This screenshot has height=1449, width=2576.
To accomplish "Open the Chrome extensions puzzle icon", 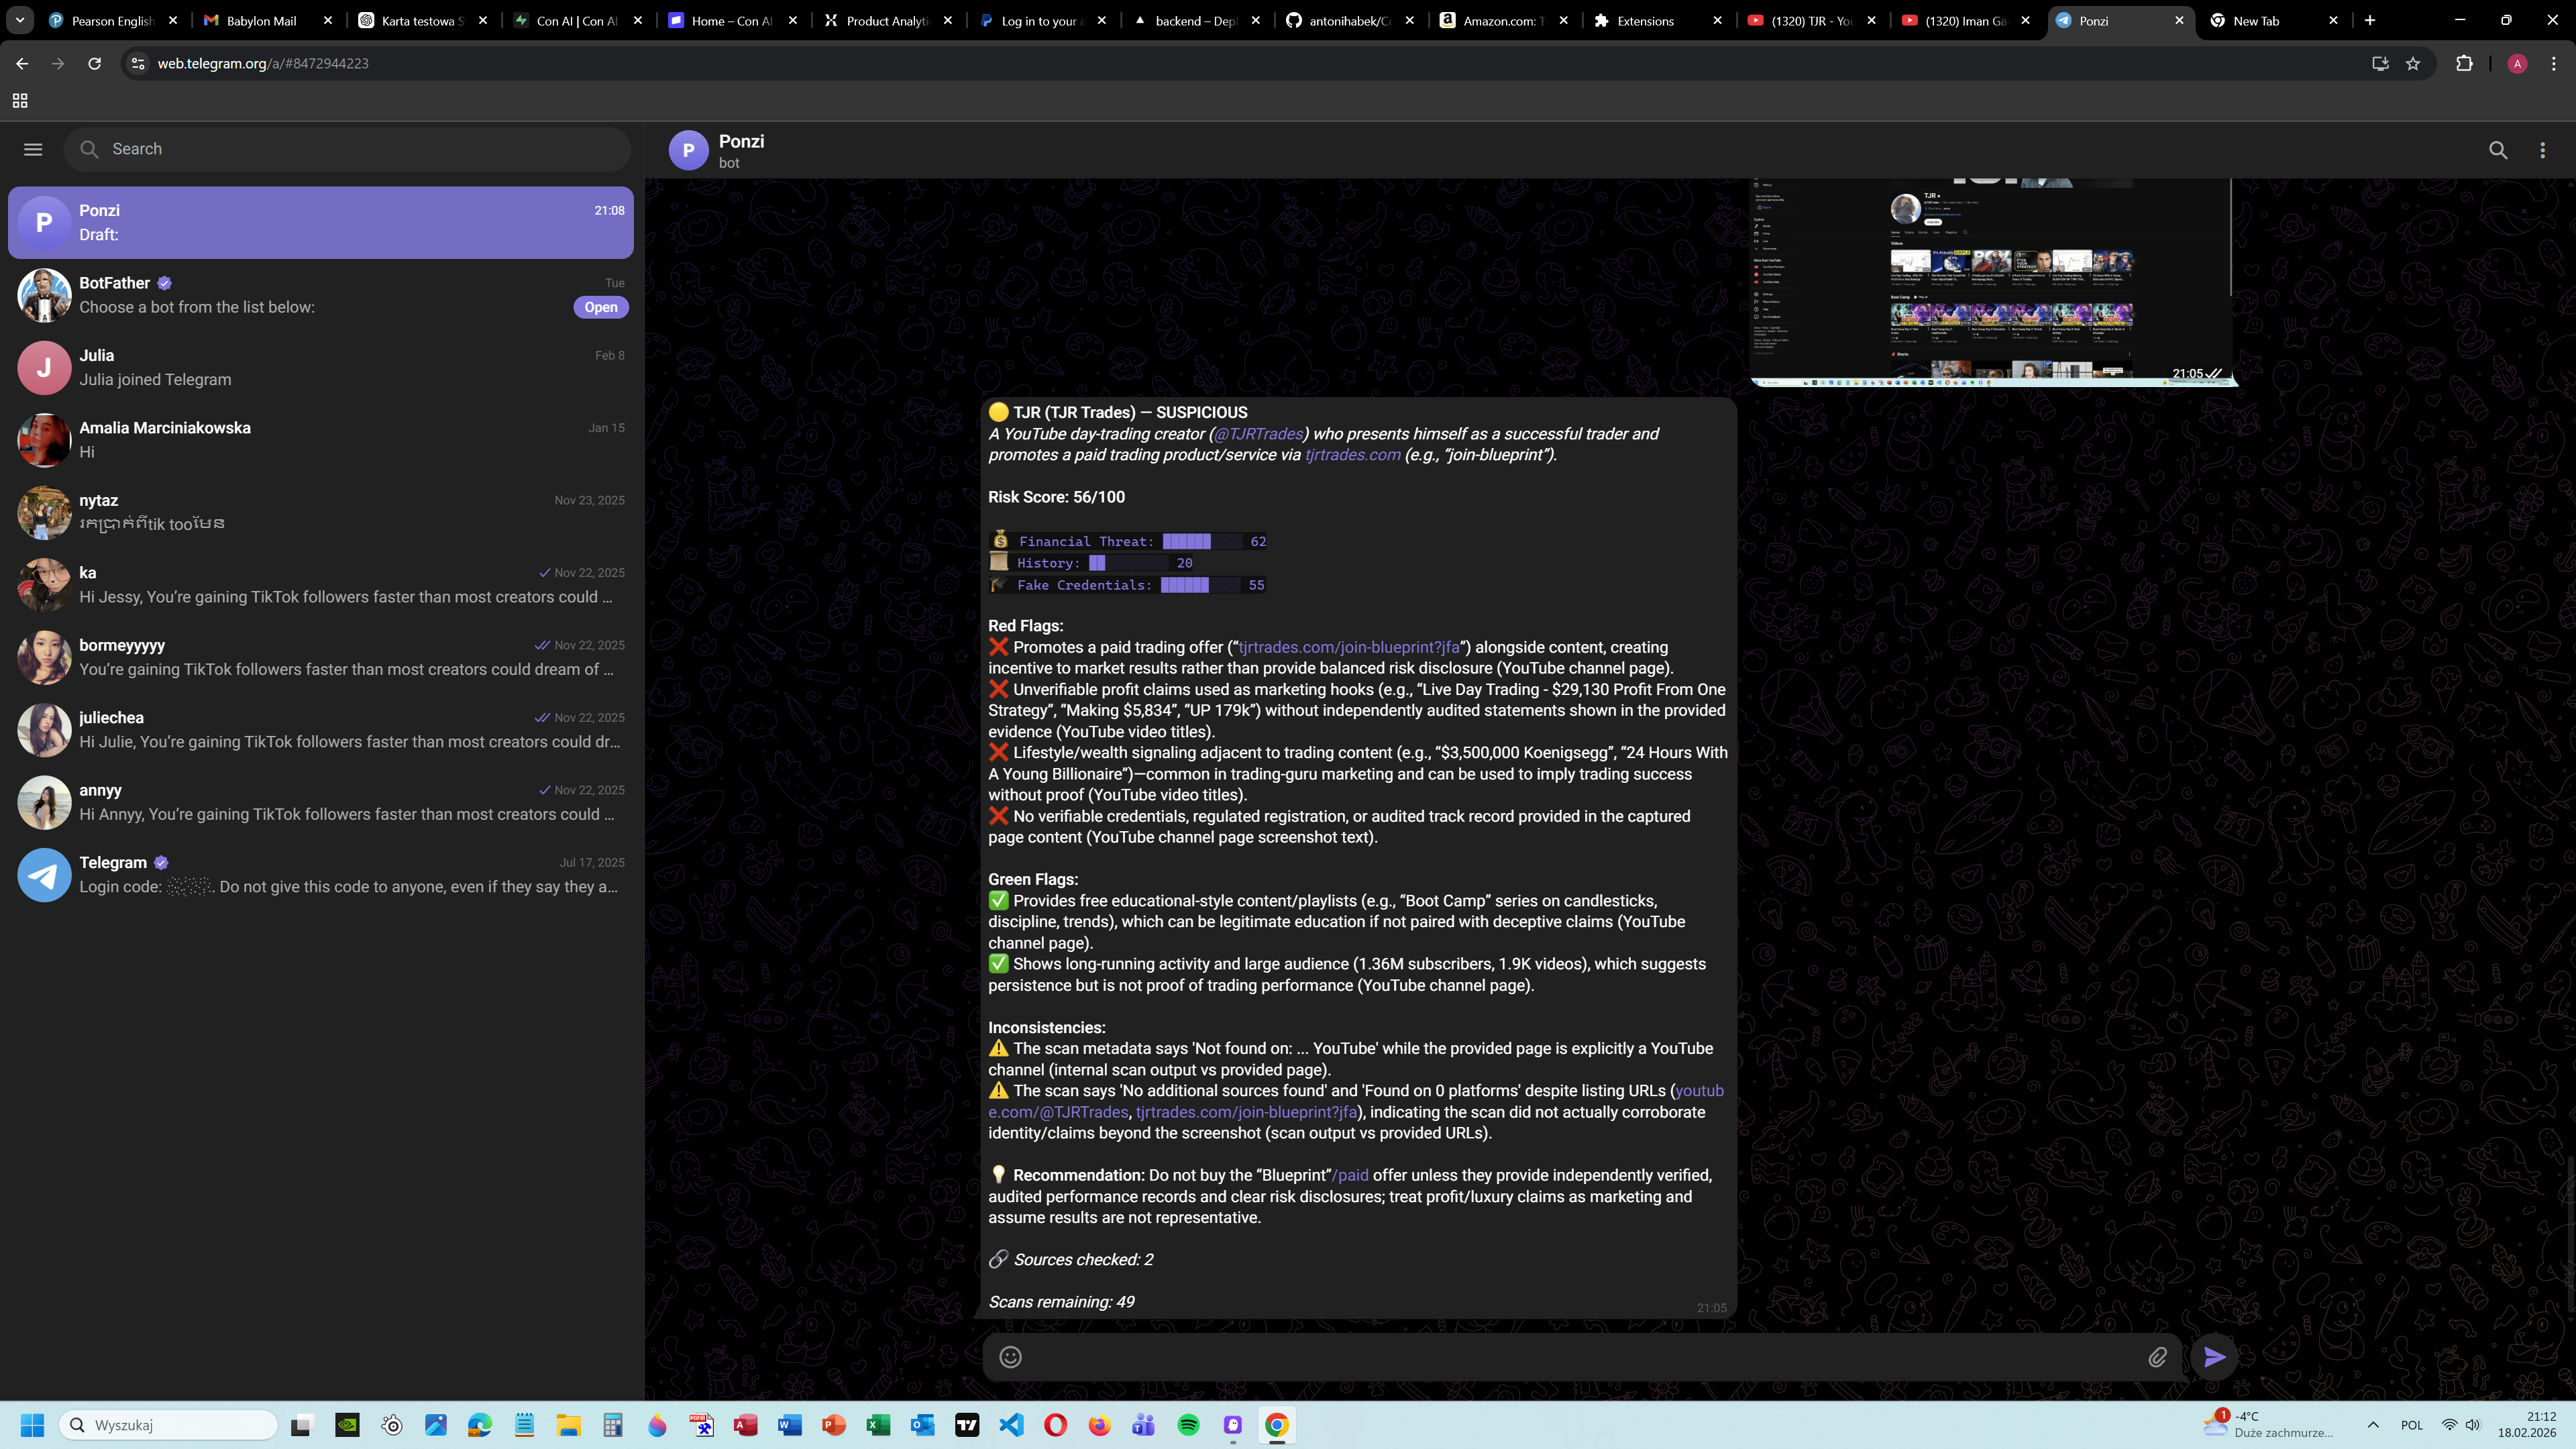I will coord(2464,63).
